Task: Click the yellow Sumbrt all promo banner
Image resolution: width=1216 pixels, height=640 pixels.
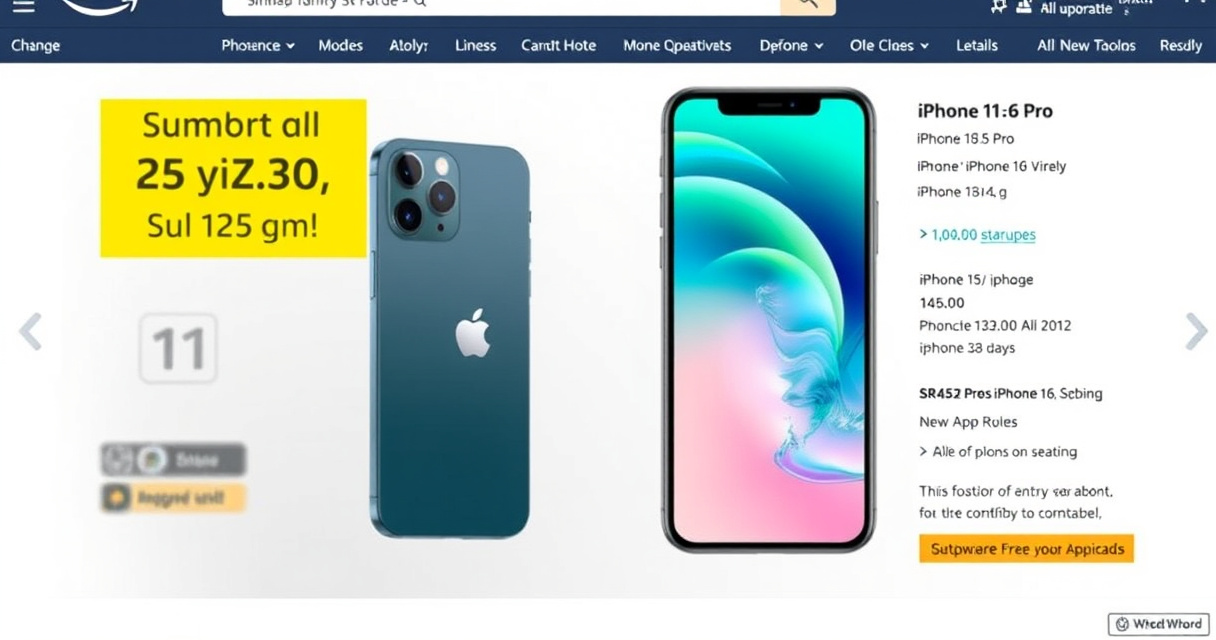Action: click(233, 178)
